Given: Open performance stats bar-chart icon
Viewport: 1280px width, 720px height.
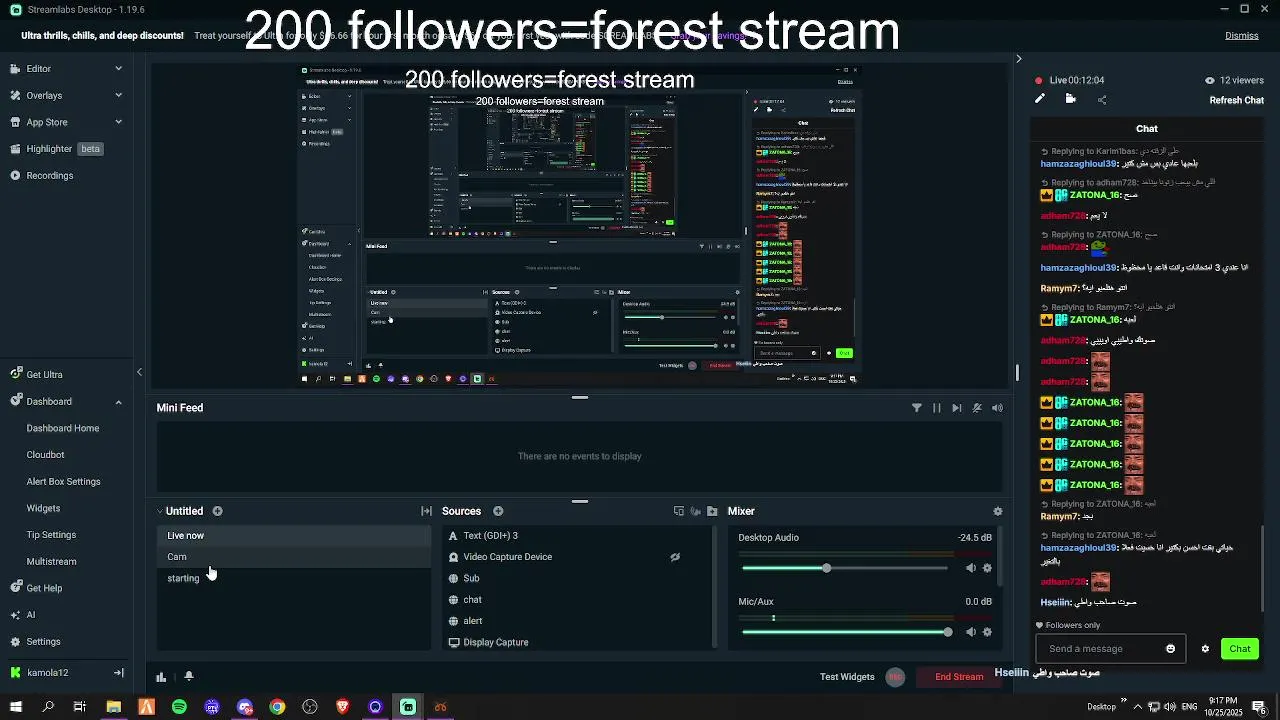Looking at the screenshot, I should pos(161,677).
